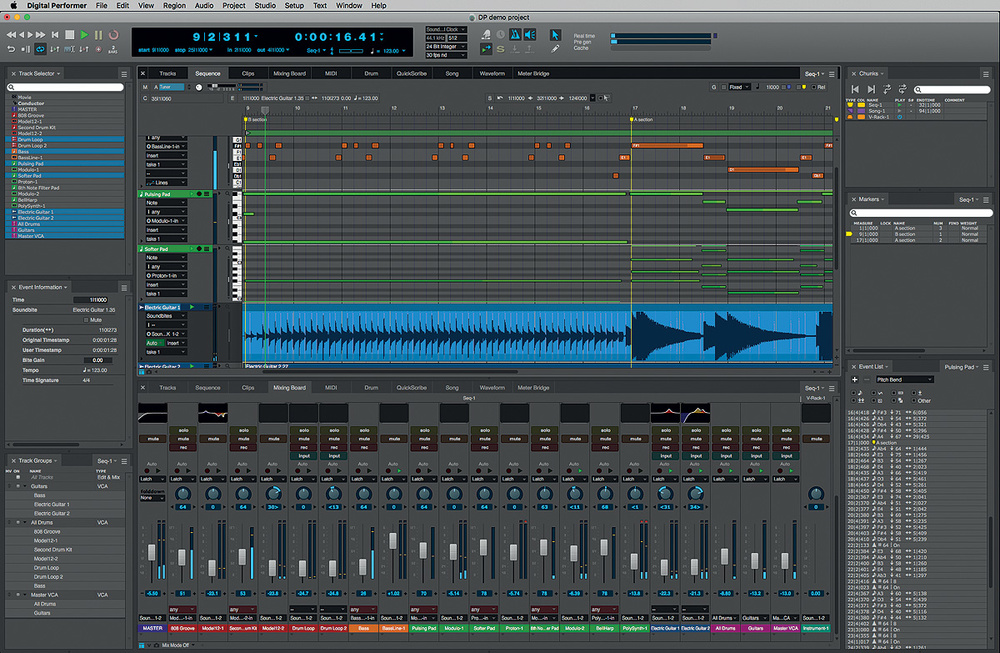Mute the MASTER mixer channel
Viewport: 1000px width, 653px height.
click(153, 439)
